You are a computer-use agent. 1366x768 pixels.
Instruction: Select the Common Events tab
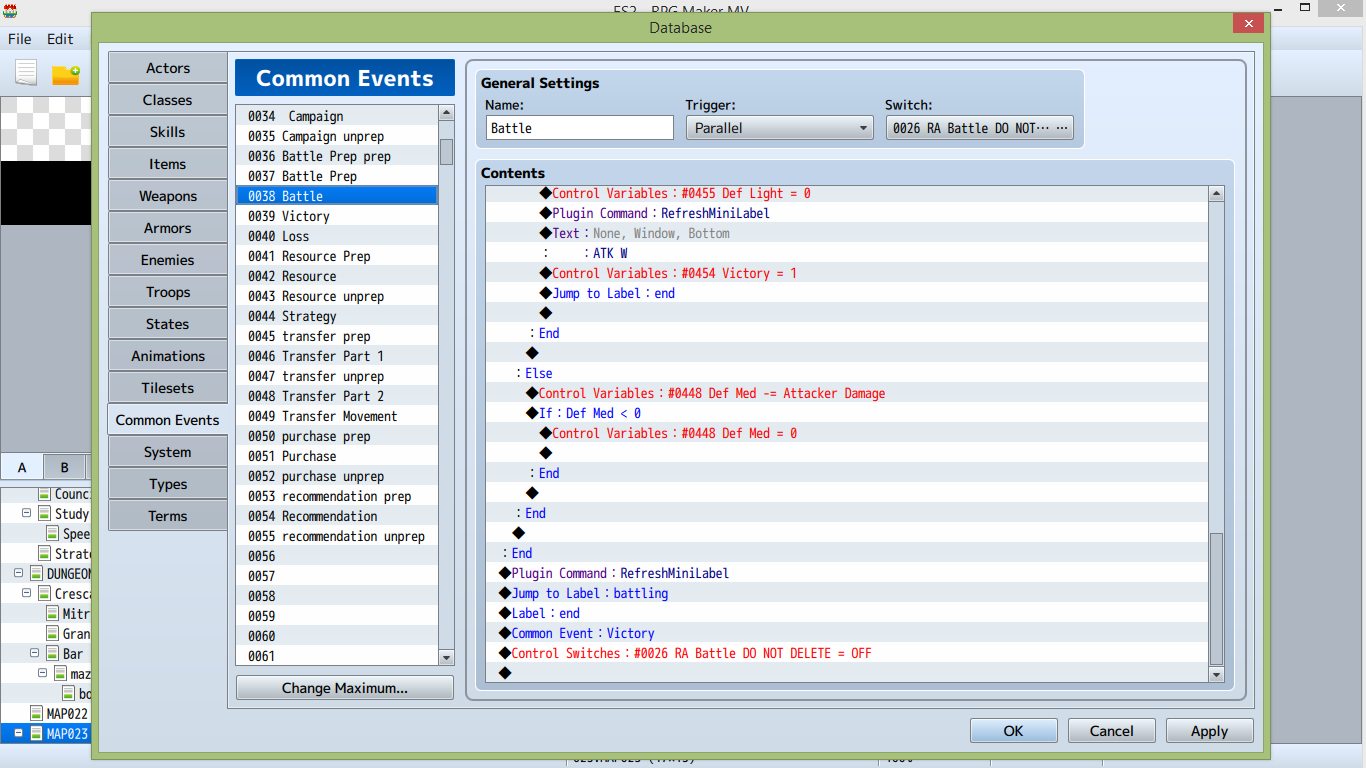click(168, 420)
